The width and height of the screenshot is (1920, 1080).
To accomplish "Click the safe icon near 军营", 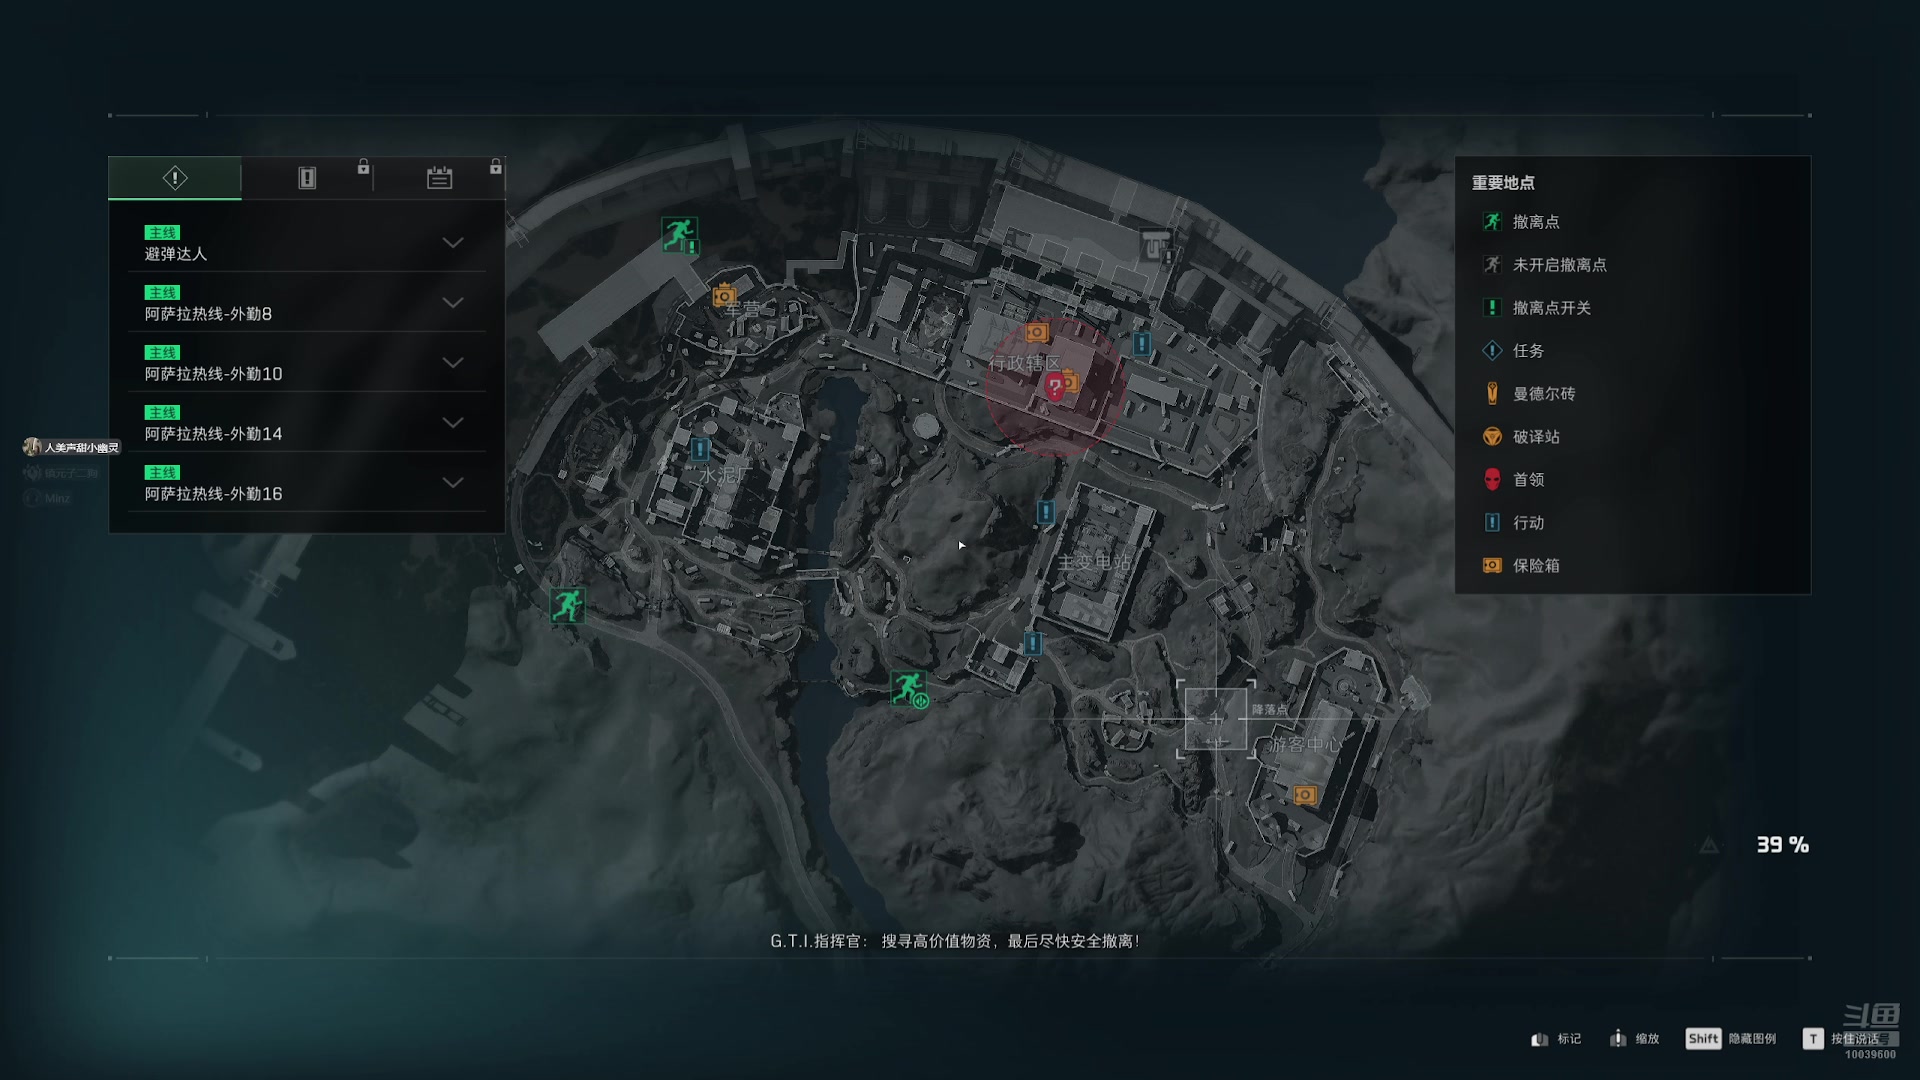I will coord(724,296).
